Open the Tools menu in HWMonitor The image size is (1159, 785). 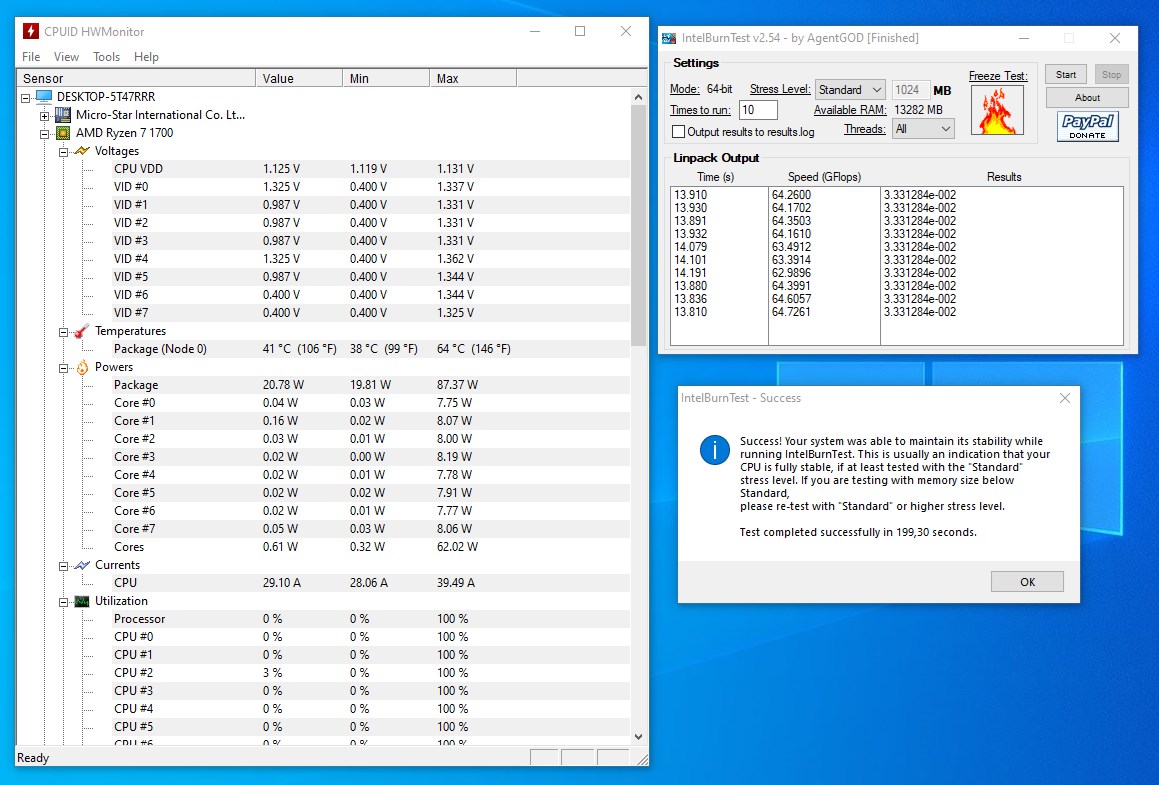(106, 57)
